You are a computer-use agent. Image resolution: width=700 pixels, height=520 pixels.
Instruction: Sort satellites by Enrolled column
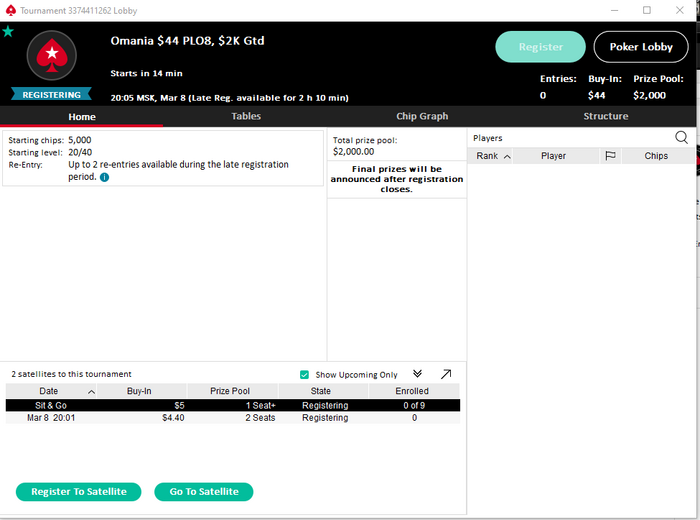(x=414, y=391)
